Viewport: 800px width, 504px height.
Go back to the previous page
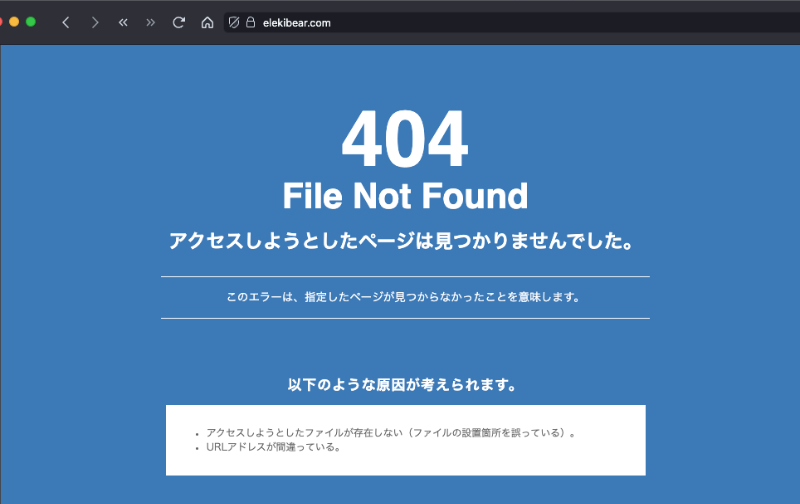(x=66, y=22)
